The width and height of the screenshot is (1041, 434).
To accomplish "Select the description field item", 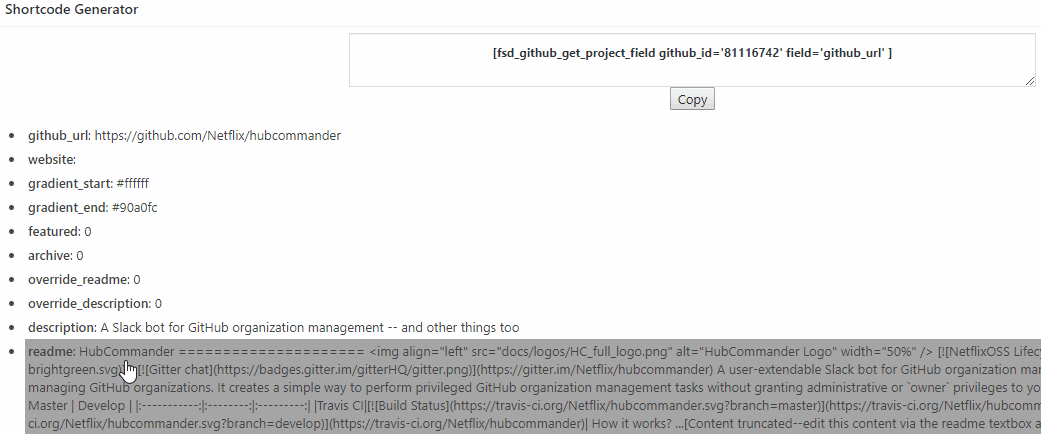I will click(x=274, y=327).
